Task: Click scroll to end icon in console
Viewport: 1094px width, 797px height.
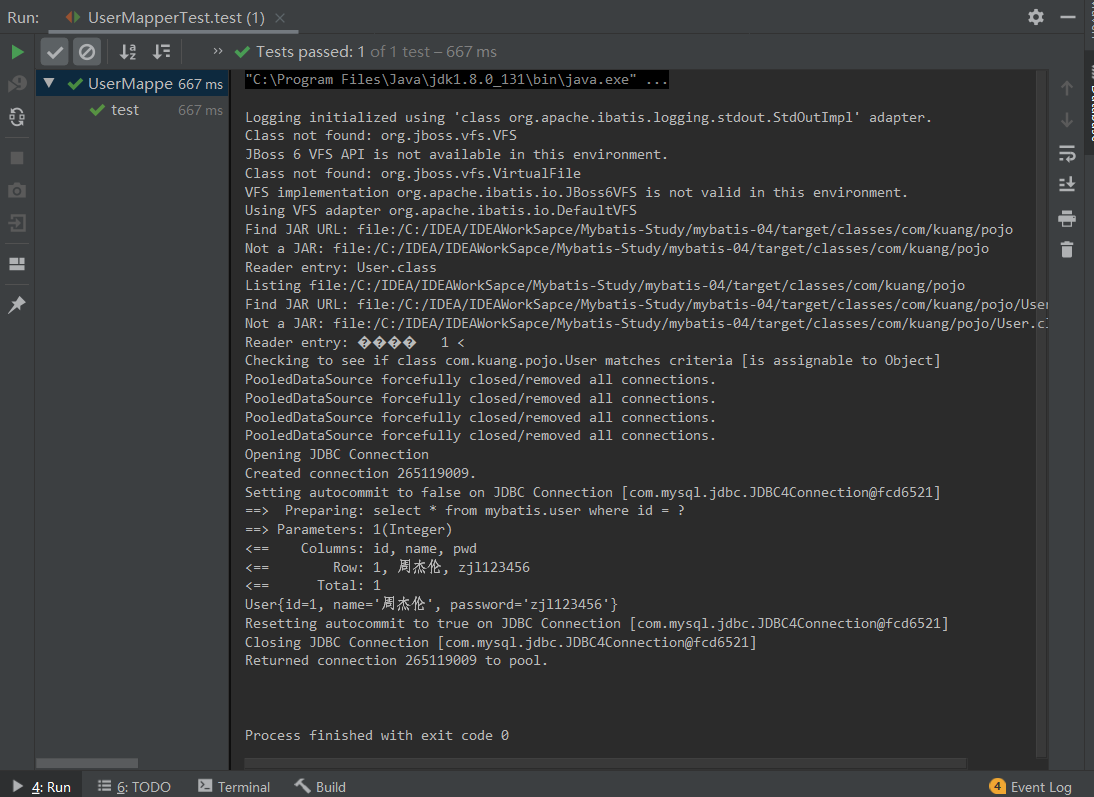Action: click(1067, 184)
